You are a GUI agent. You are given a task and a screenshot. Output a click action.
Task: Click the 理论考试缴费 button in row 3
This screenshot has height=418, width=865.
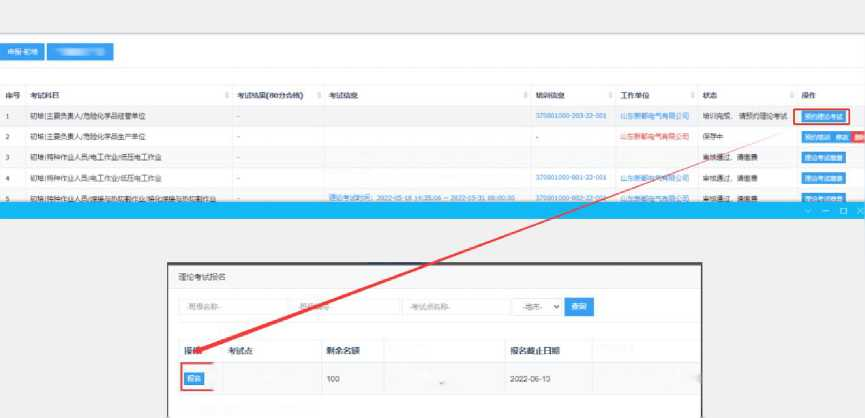(x=823, y=158)
